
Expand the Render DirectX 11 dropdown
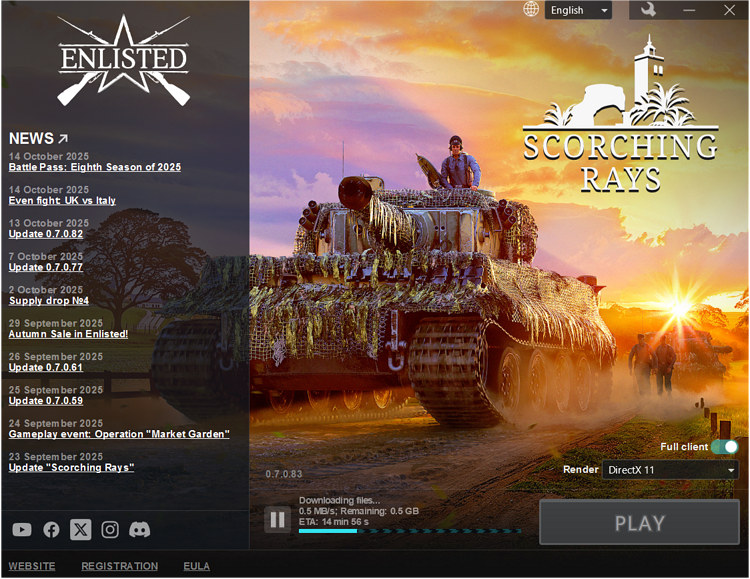pos(670,470)
